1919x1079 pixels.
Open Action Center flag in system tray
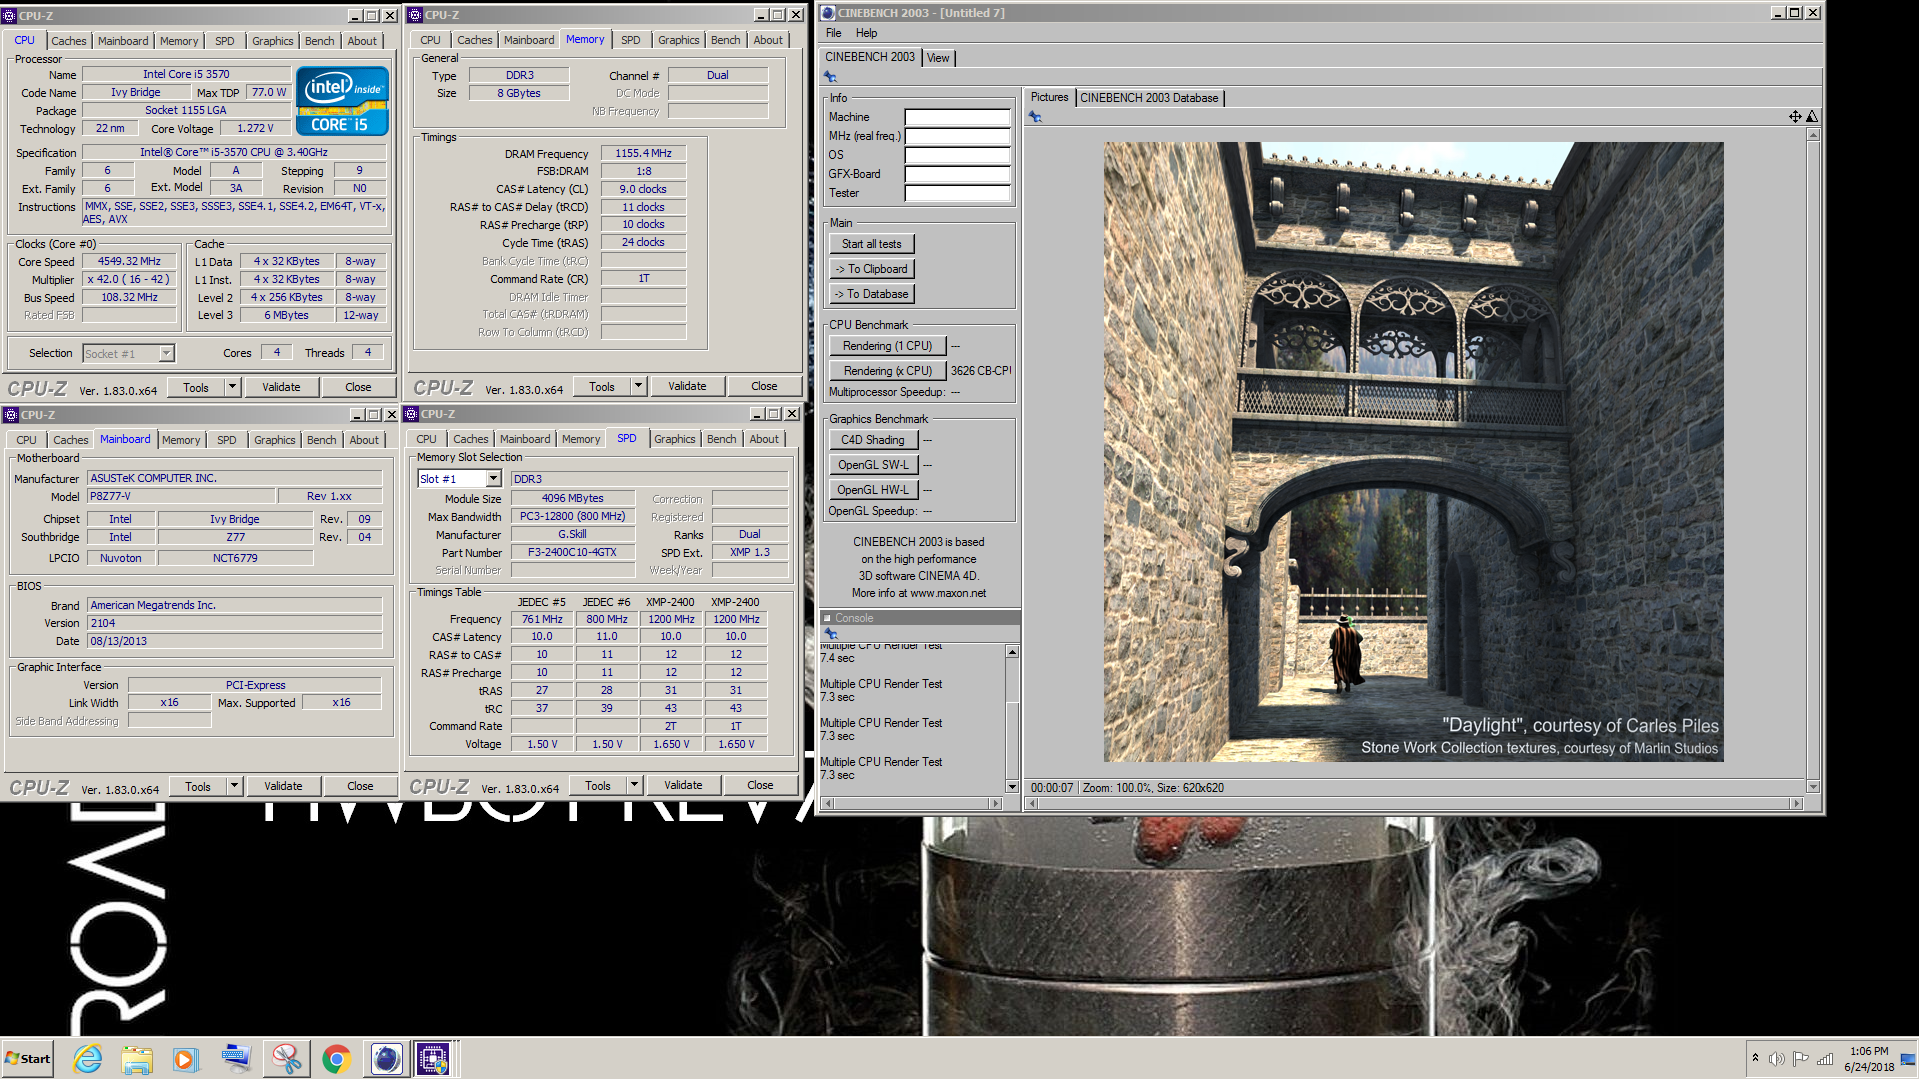(1800, 1059)
